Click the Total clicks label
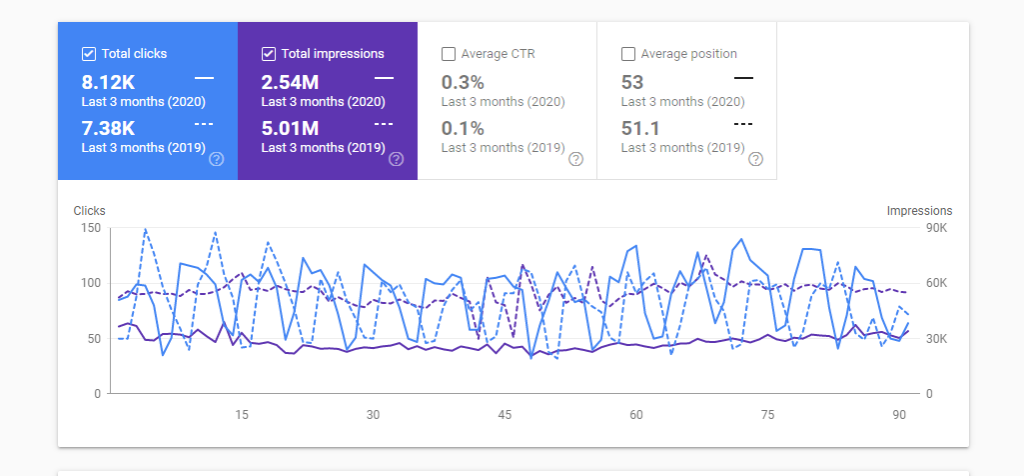The image size is (1024, 476). 134,54
